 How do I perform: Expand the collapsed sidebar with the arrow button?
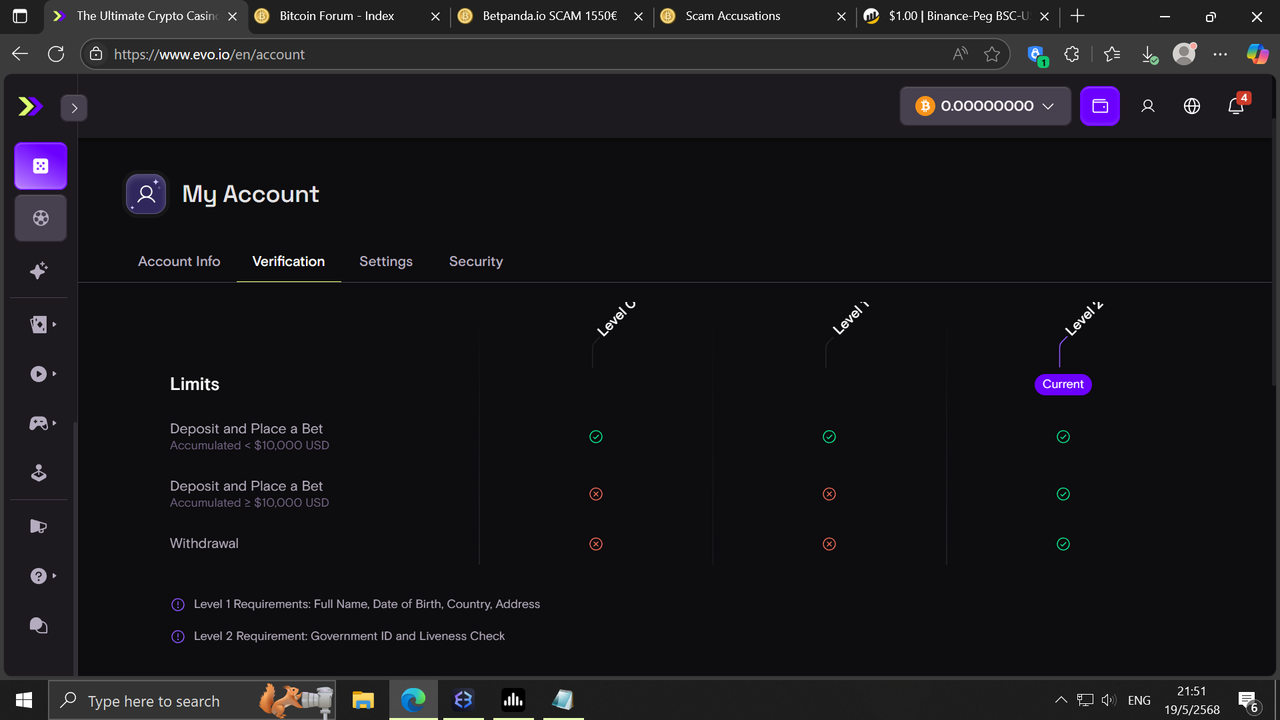[x=73, y=107]
